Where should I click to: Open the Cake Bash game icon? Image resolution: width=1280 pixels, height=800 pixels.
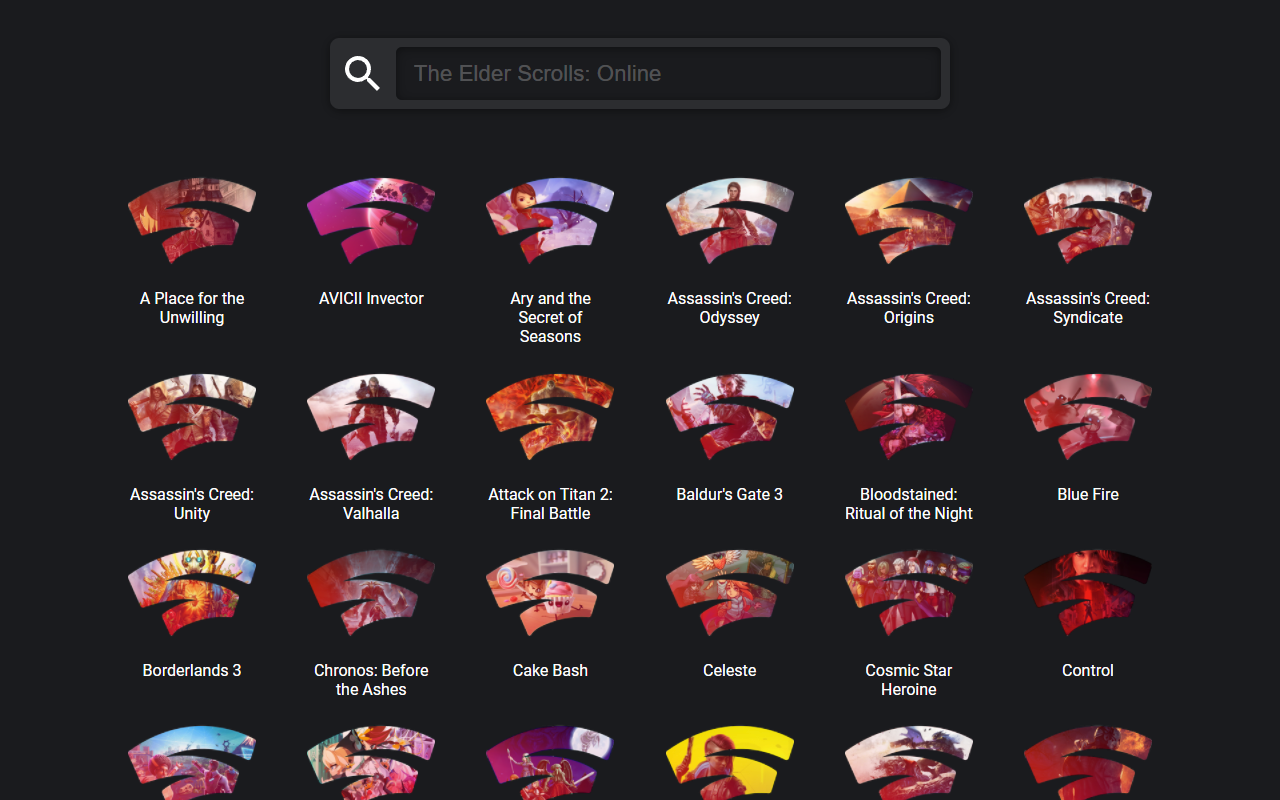coord(550,593)
